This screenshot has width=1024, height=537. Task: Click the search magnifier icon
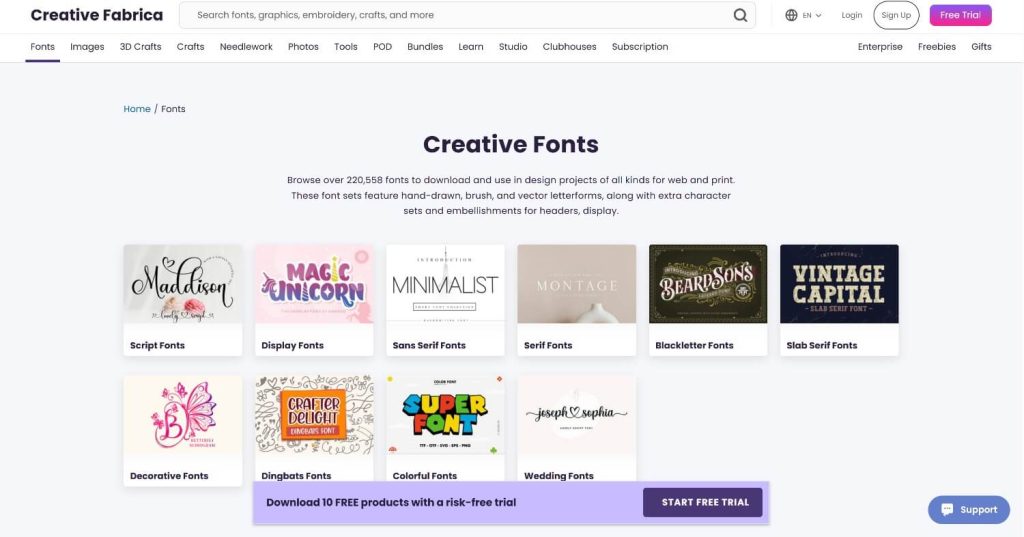740,15
